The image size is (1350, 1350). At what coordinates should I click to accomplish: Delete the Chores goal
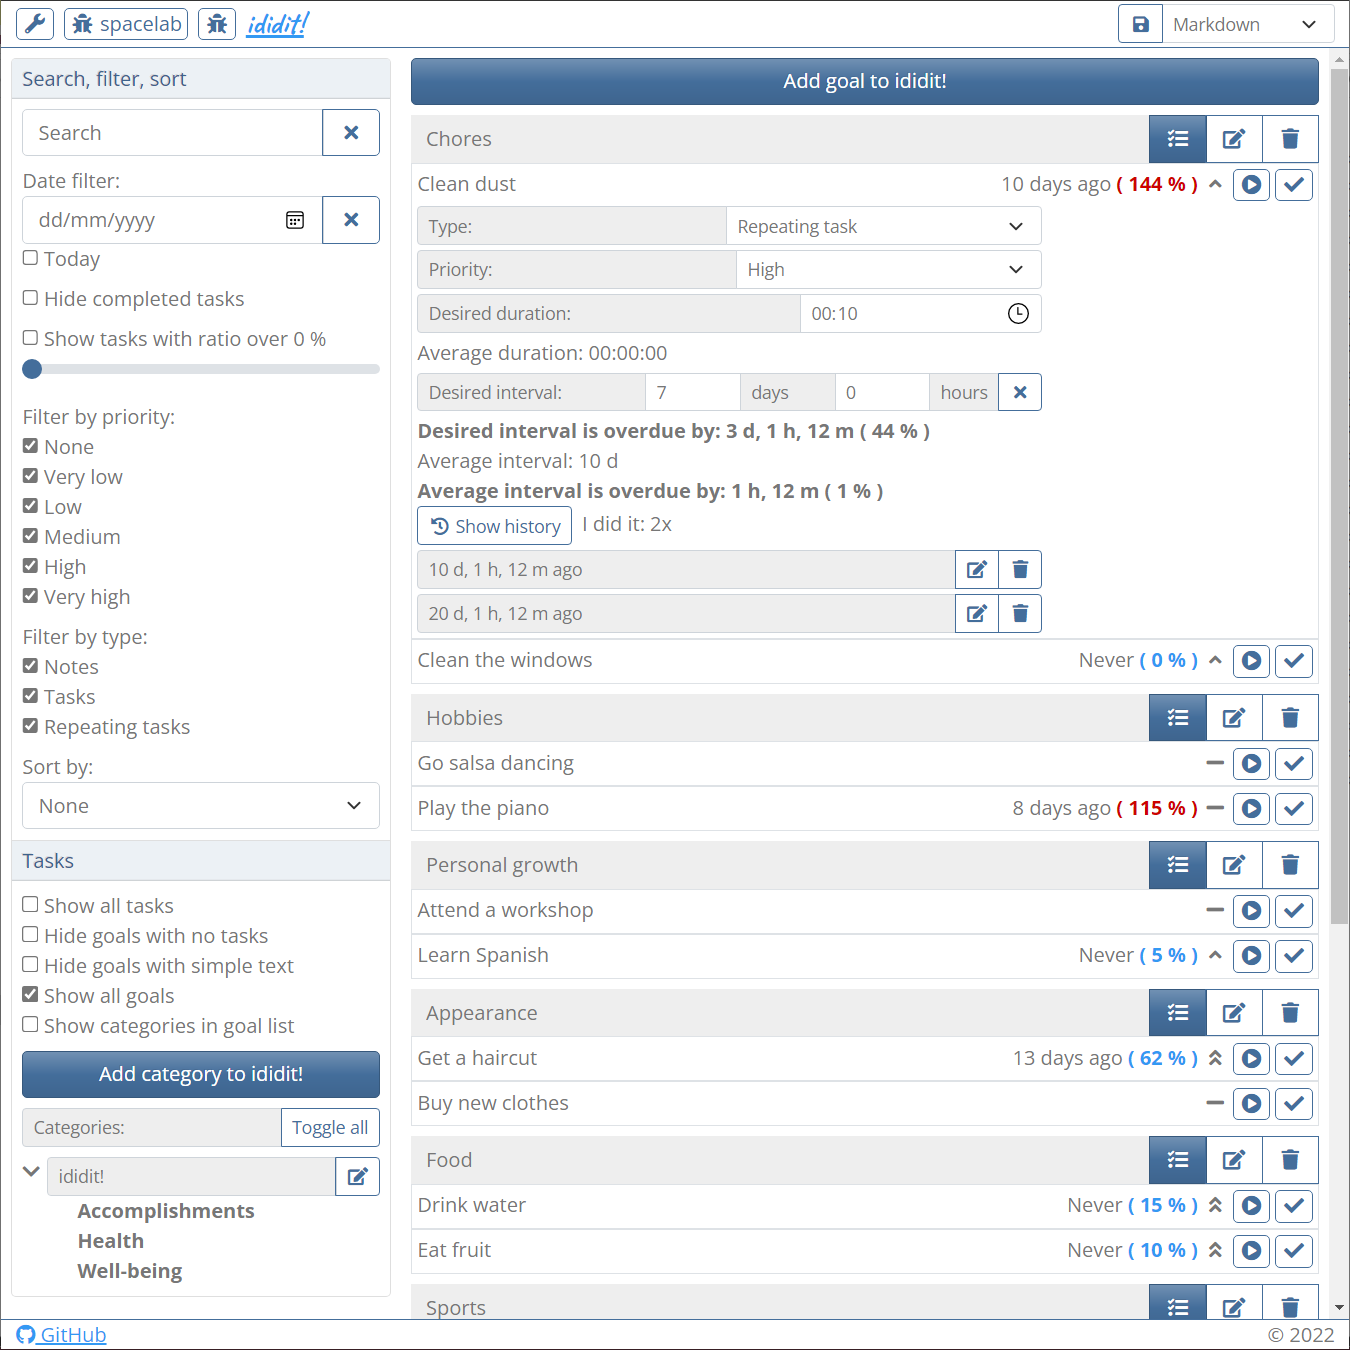tap(1290, 139)
